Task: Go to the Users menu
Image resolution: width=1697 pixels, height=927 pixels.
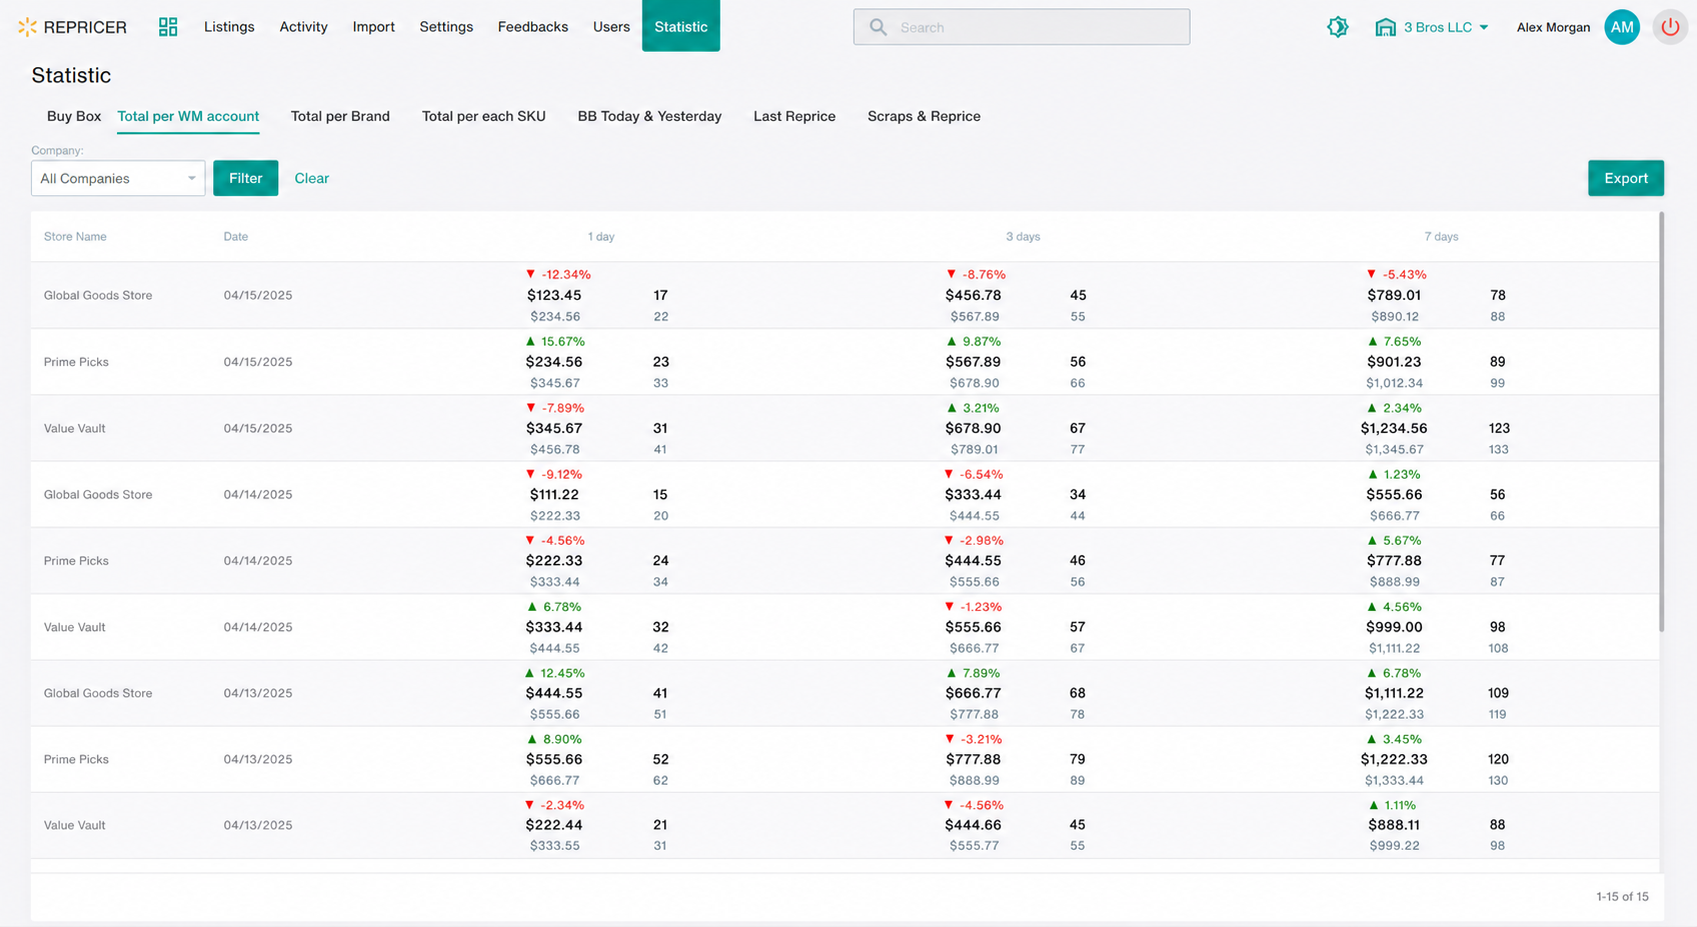Action: tap(611, 27)
